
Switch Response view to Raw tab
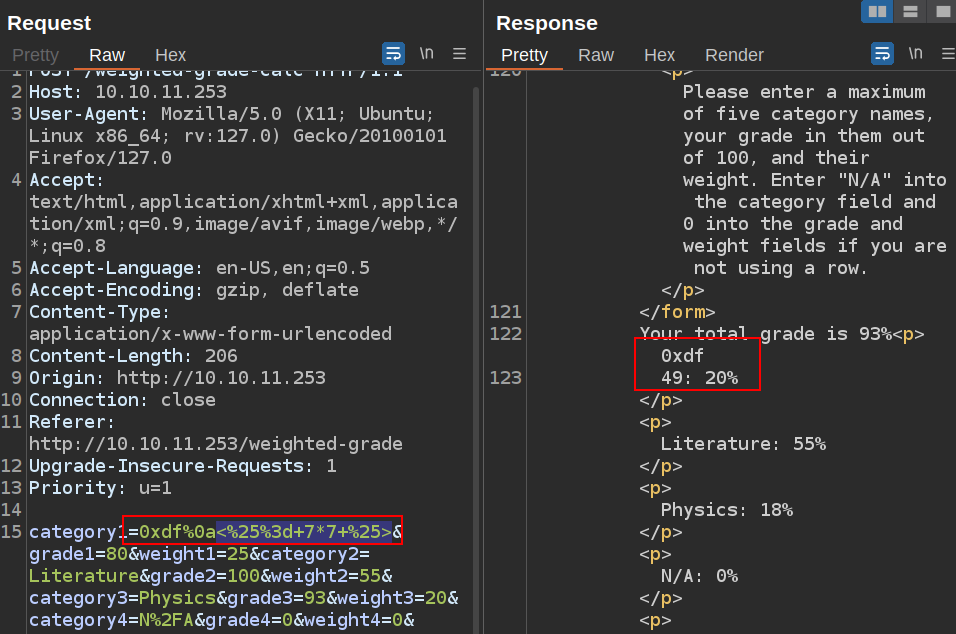point(596,55)
